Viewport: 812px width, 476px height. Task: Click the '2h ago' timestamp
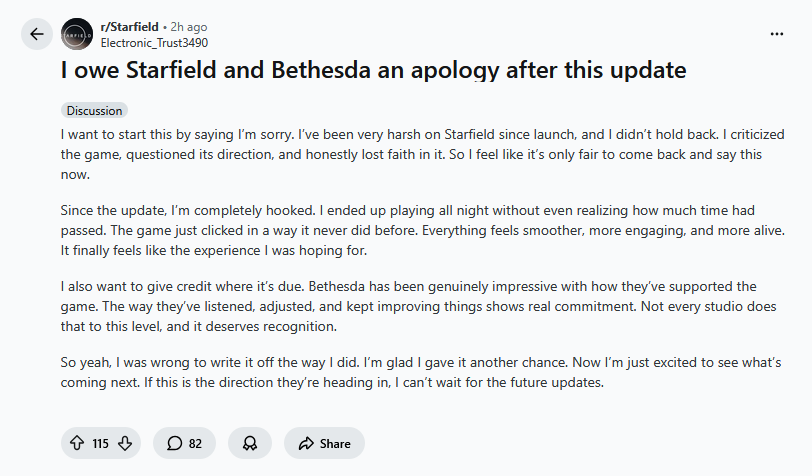pyautogui.click(x=189, y=27)
